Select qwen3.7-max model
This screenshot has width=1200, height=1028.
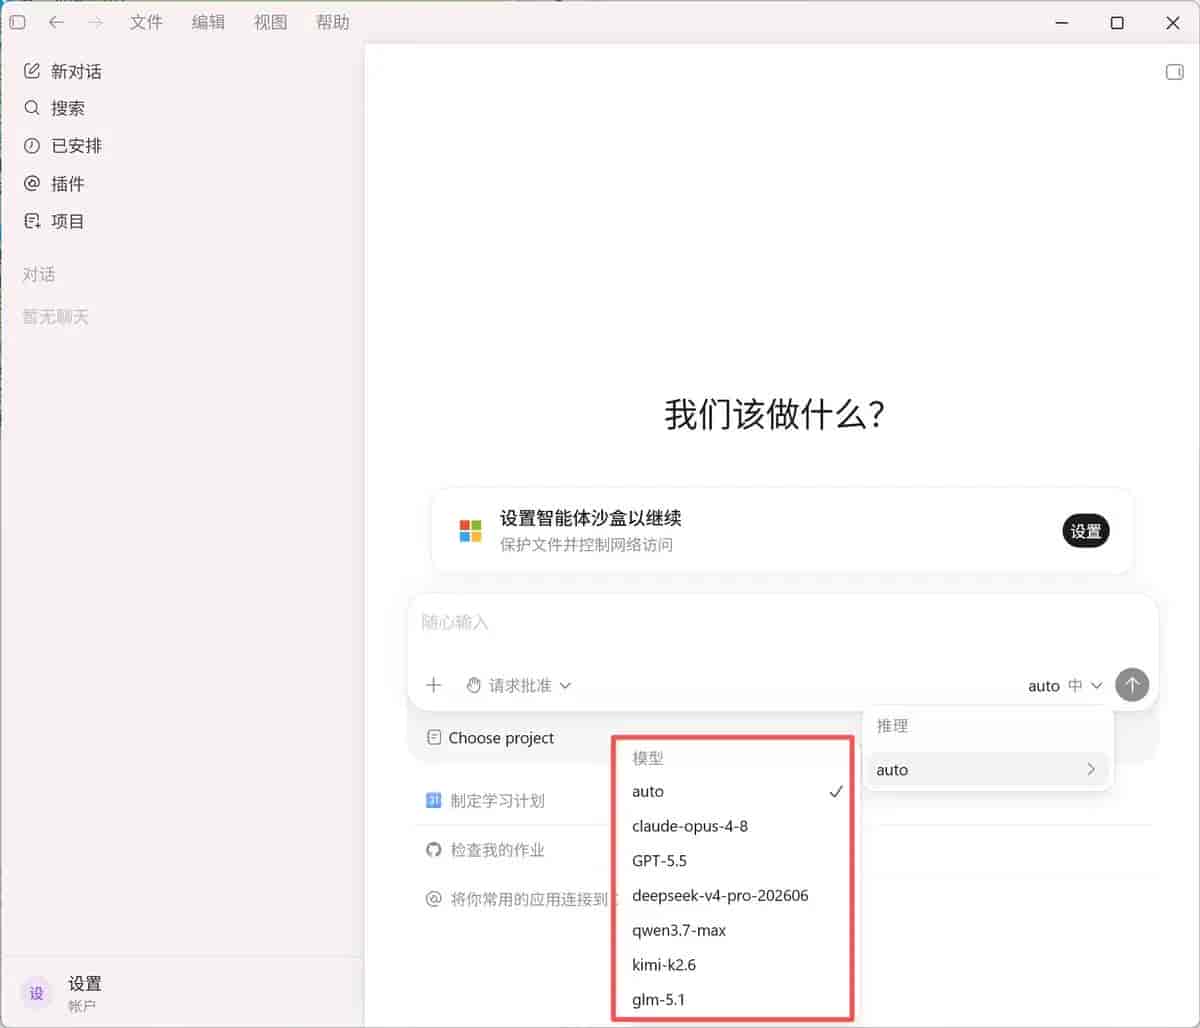click(737, 930)
